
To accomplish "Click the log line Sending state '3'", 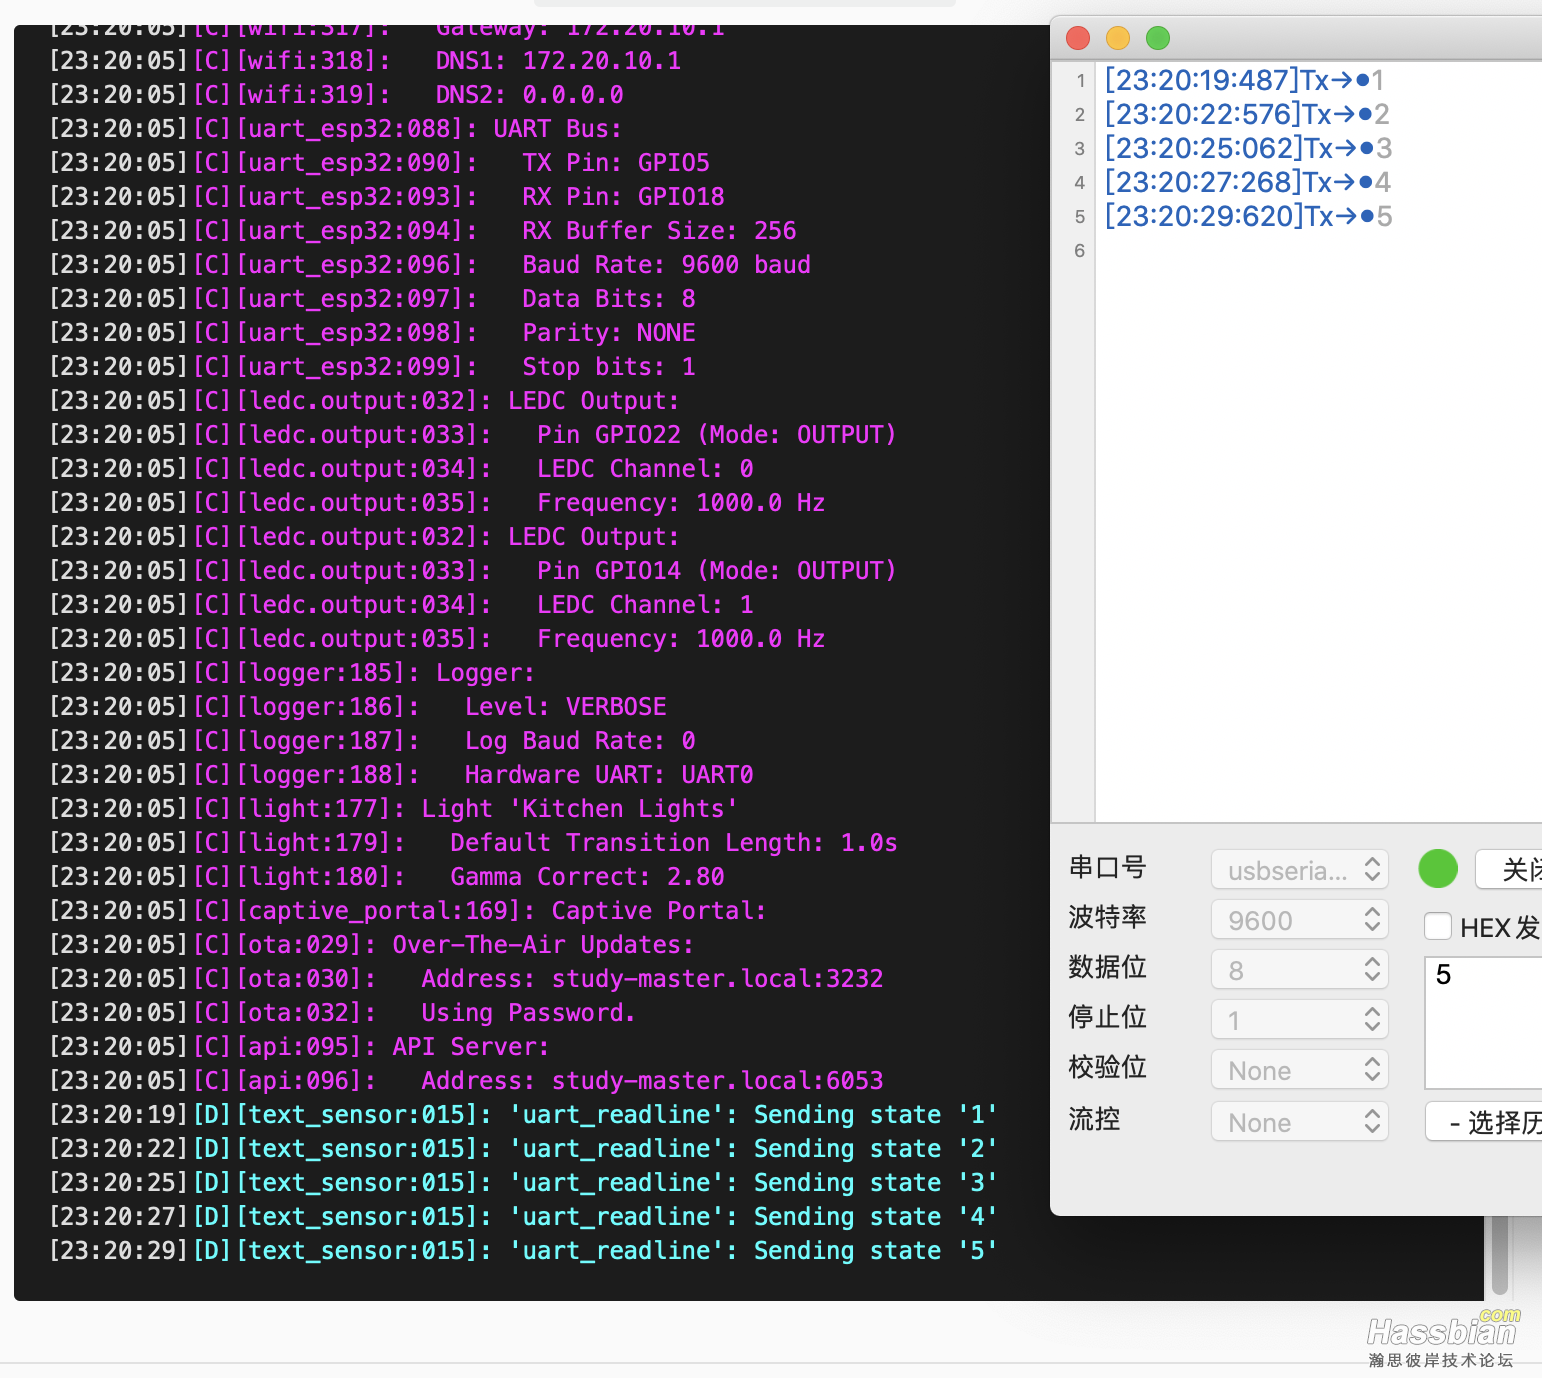I will point(523,1182).
